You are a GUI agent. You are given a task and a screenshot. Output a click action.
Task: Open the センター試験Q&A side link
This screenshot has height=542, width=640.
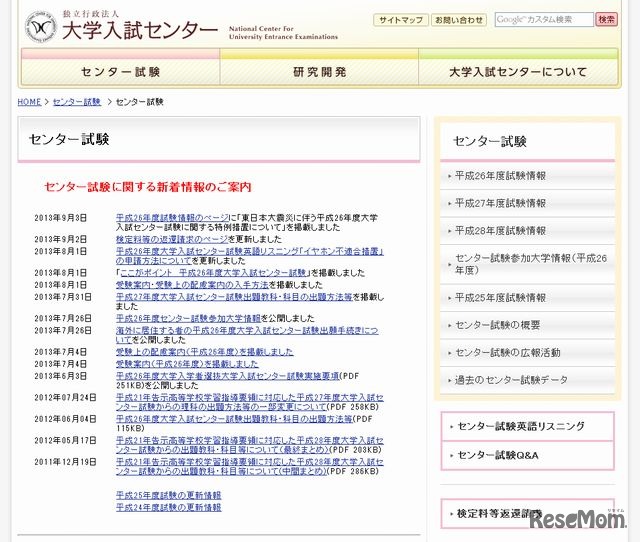(527, 455)
